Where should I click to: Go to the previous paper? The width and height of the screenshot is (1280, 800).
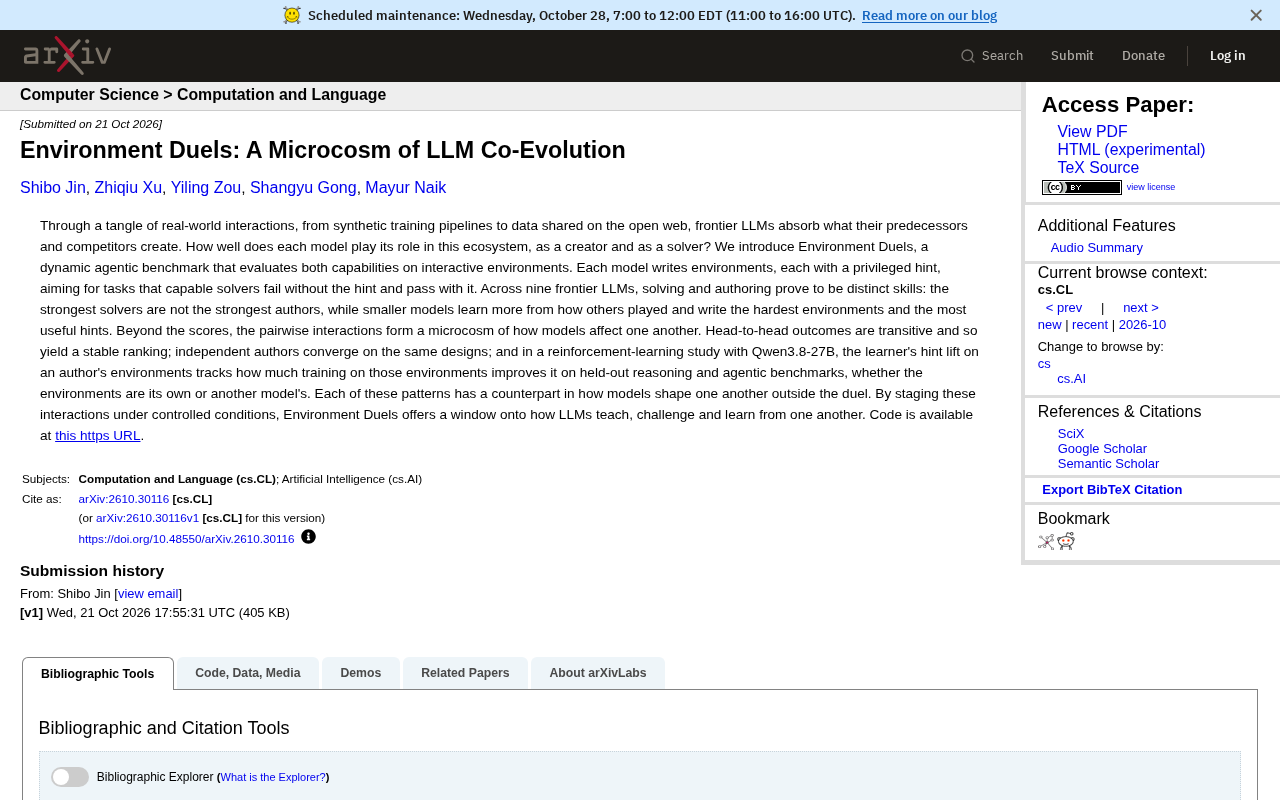coord(1064,308)
